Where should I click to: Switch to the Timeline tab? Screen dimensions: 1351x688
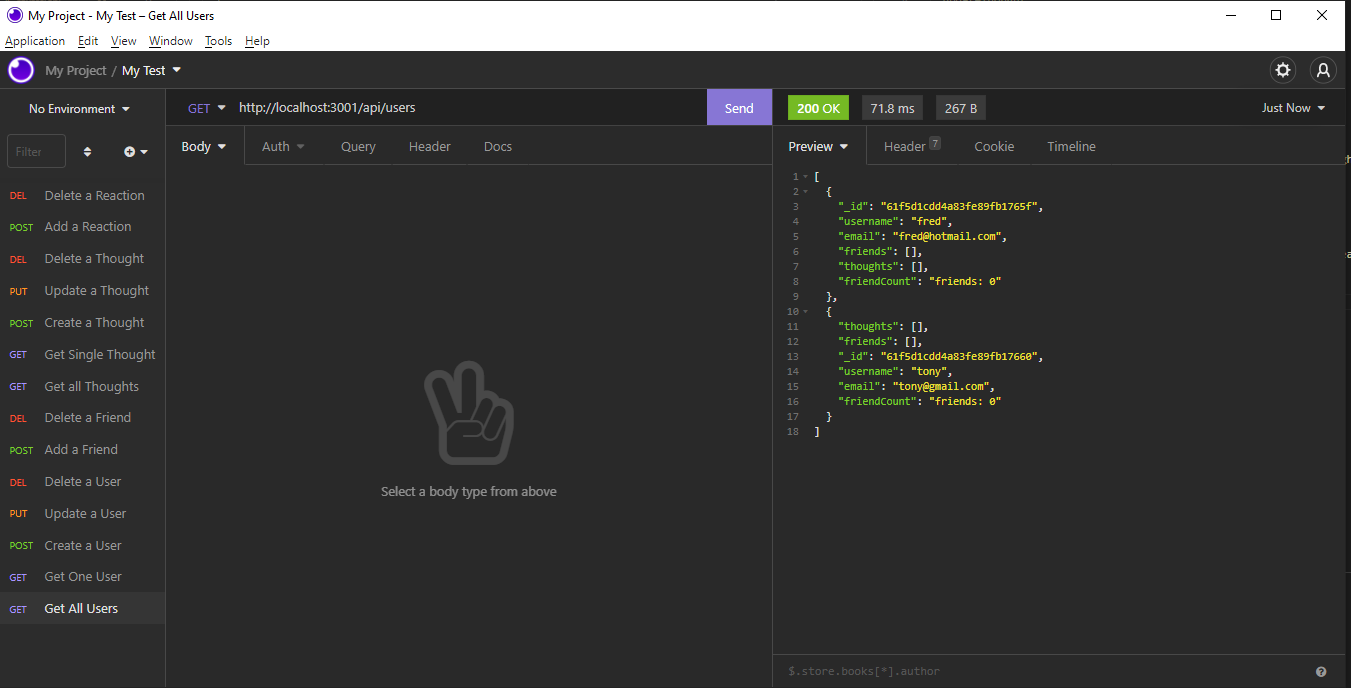tap(1071, 146)
